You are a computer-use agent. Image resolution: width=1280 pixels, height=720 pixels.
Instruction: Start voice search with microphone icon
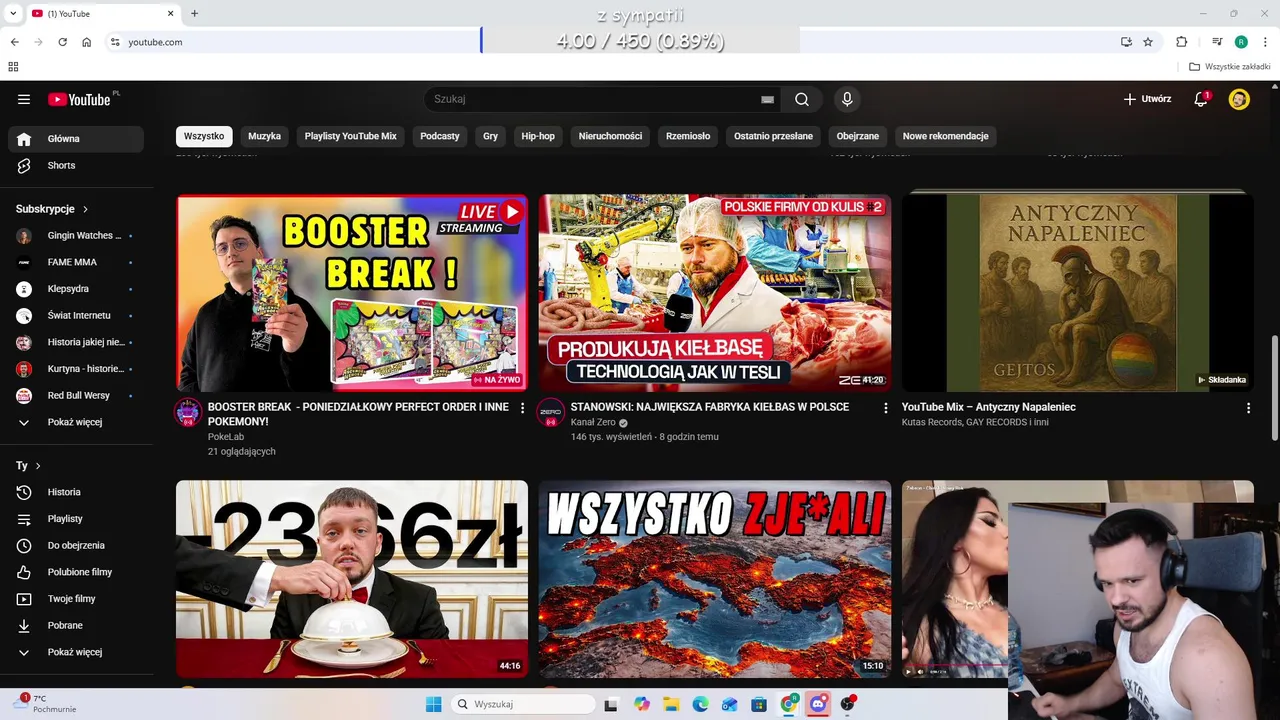click(847, 99)
